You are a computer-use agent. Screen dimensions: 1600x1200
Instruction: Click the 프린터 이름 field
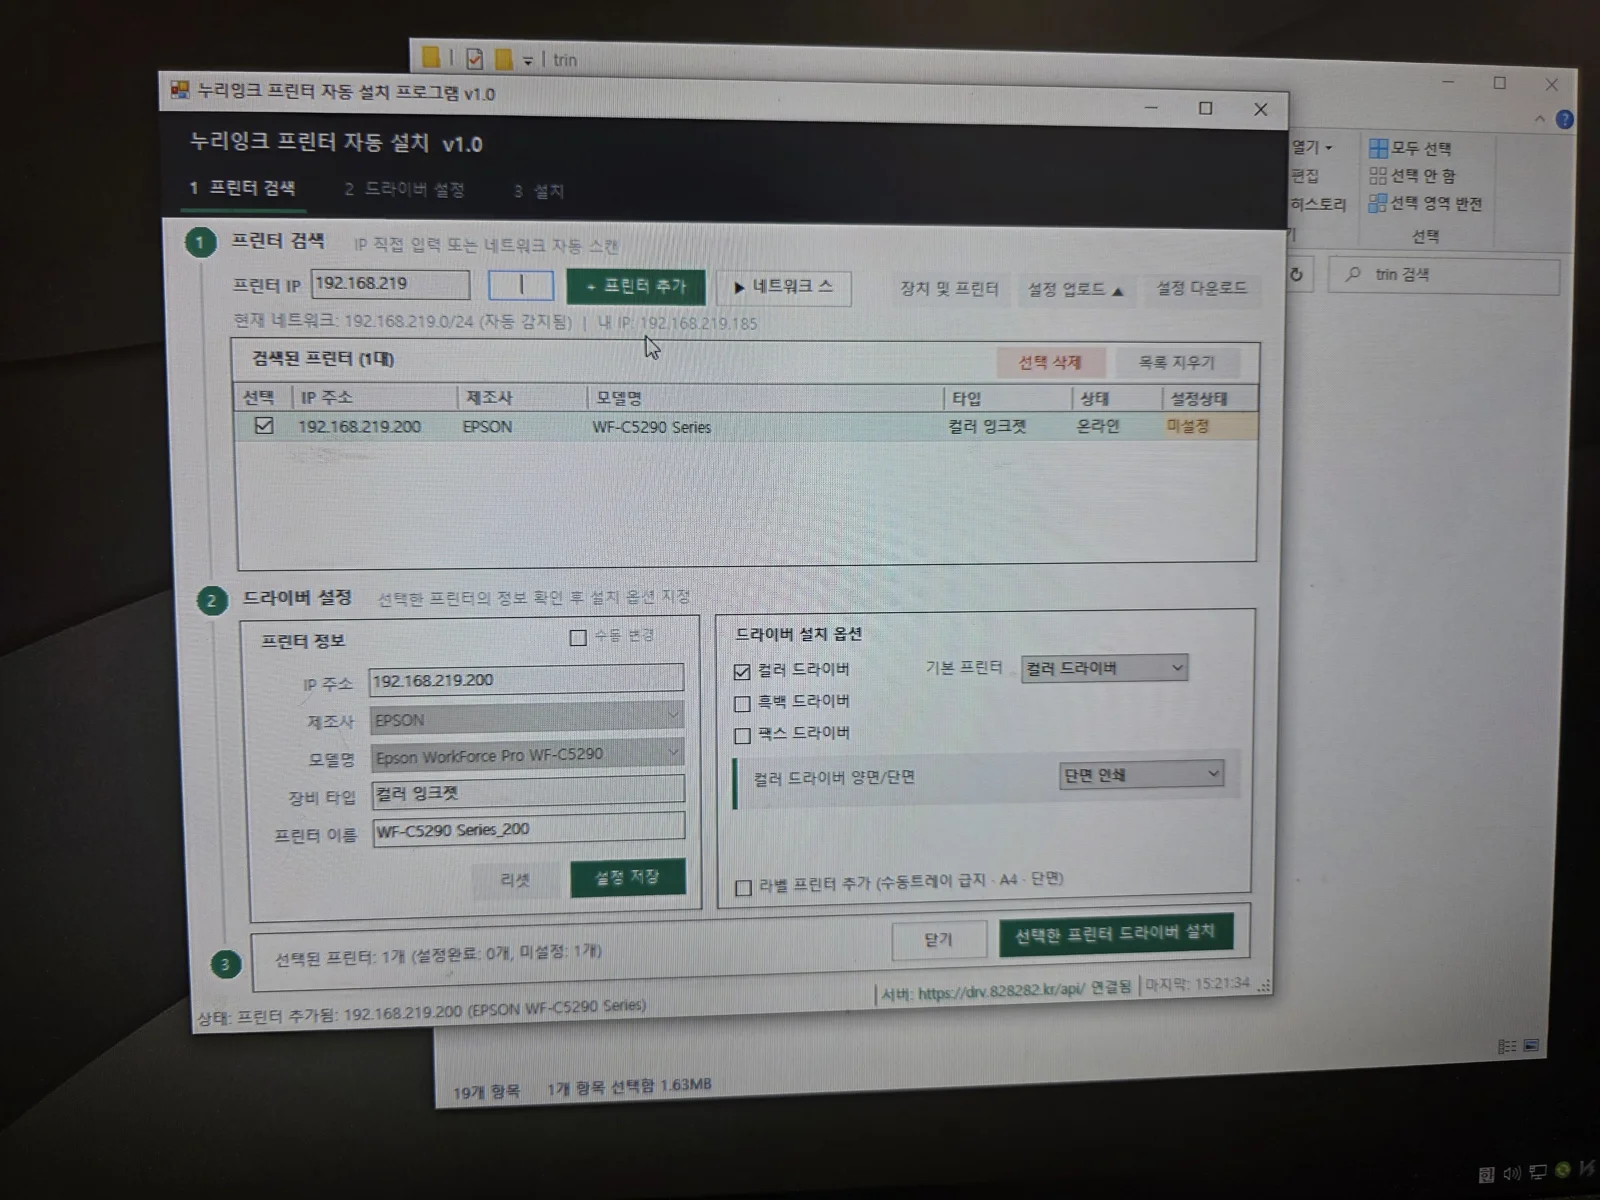[x=528, y=829]
